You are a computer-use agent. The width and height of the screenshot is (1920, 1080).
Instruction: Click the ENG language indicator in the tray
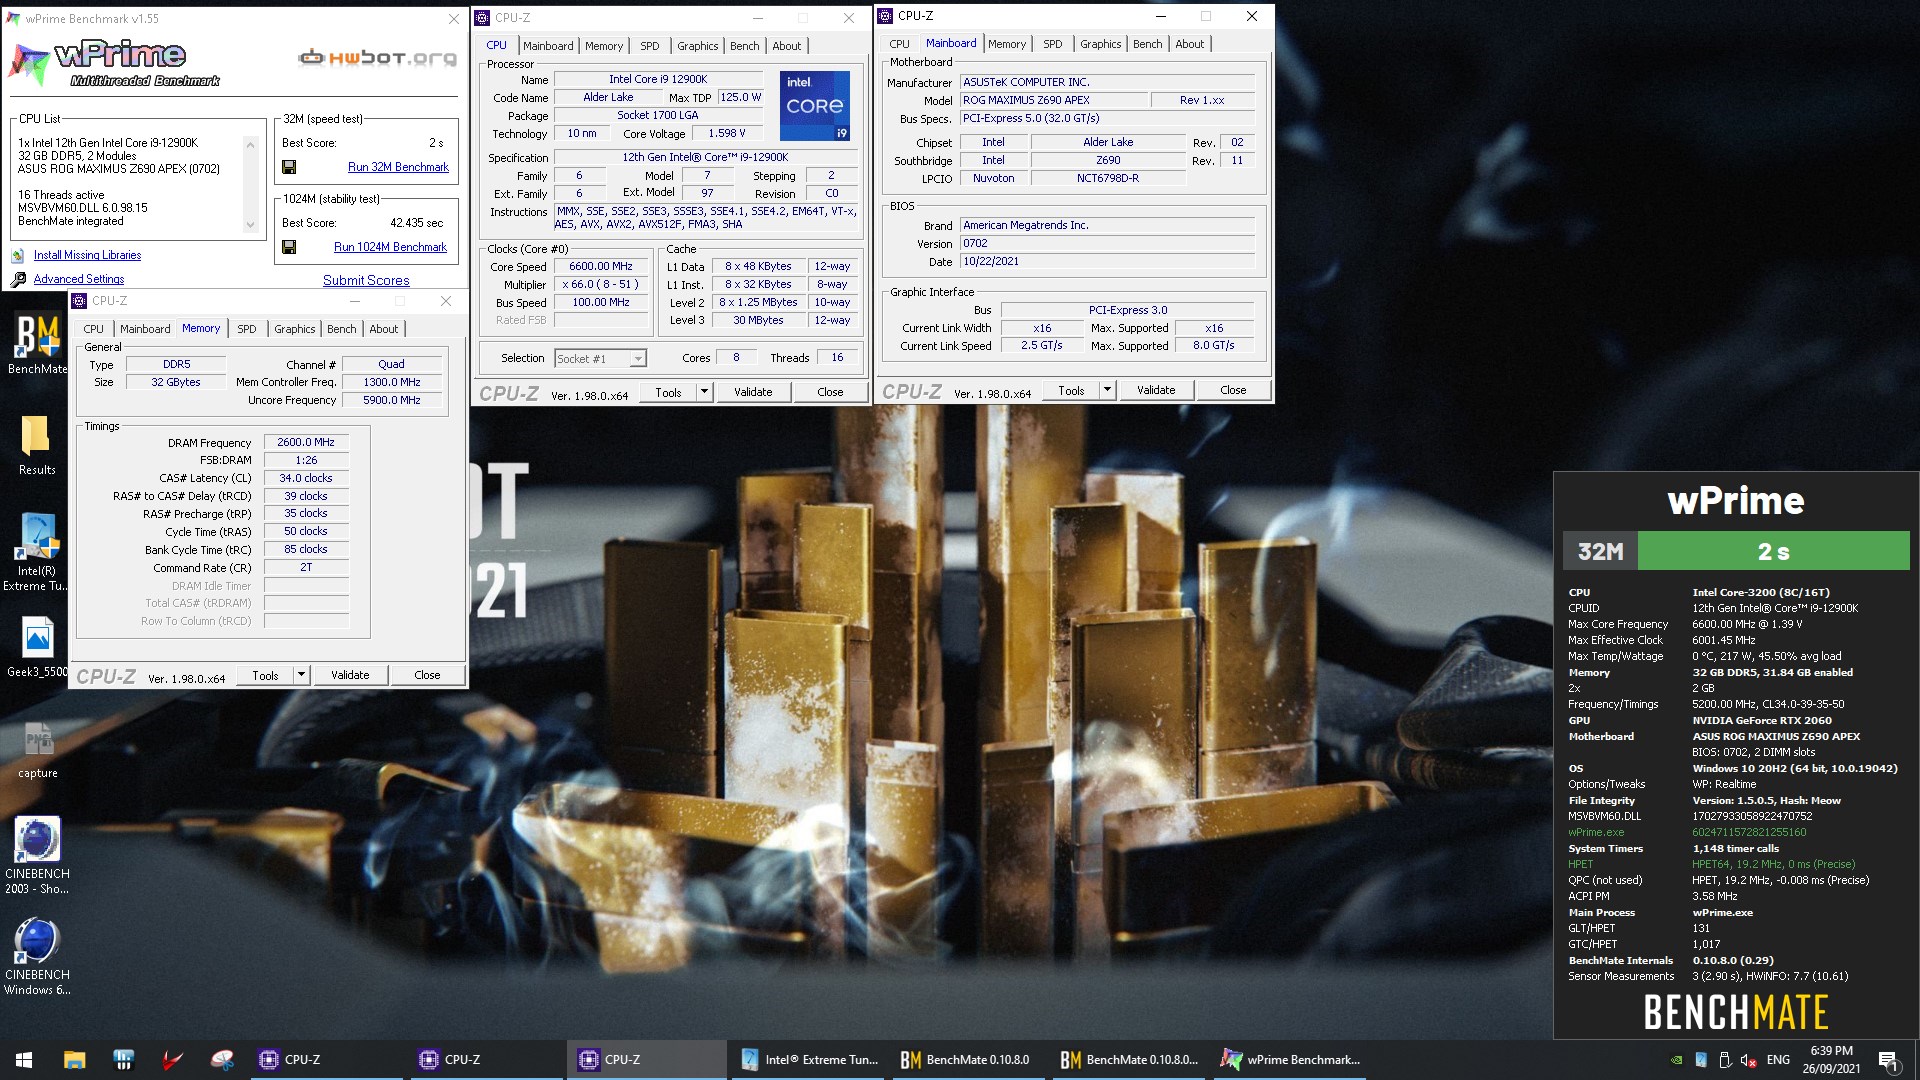1778,1060
